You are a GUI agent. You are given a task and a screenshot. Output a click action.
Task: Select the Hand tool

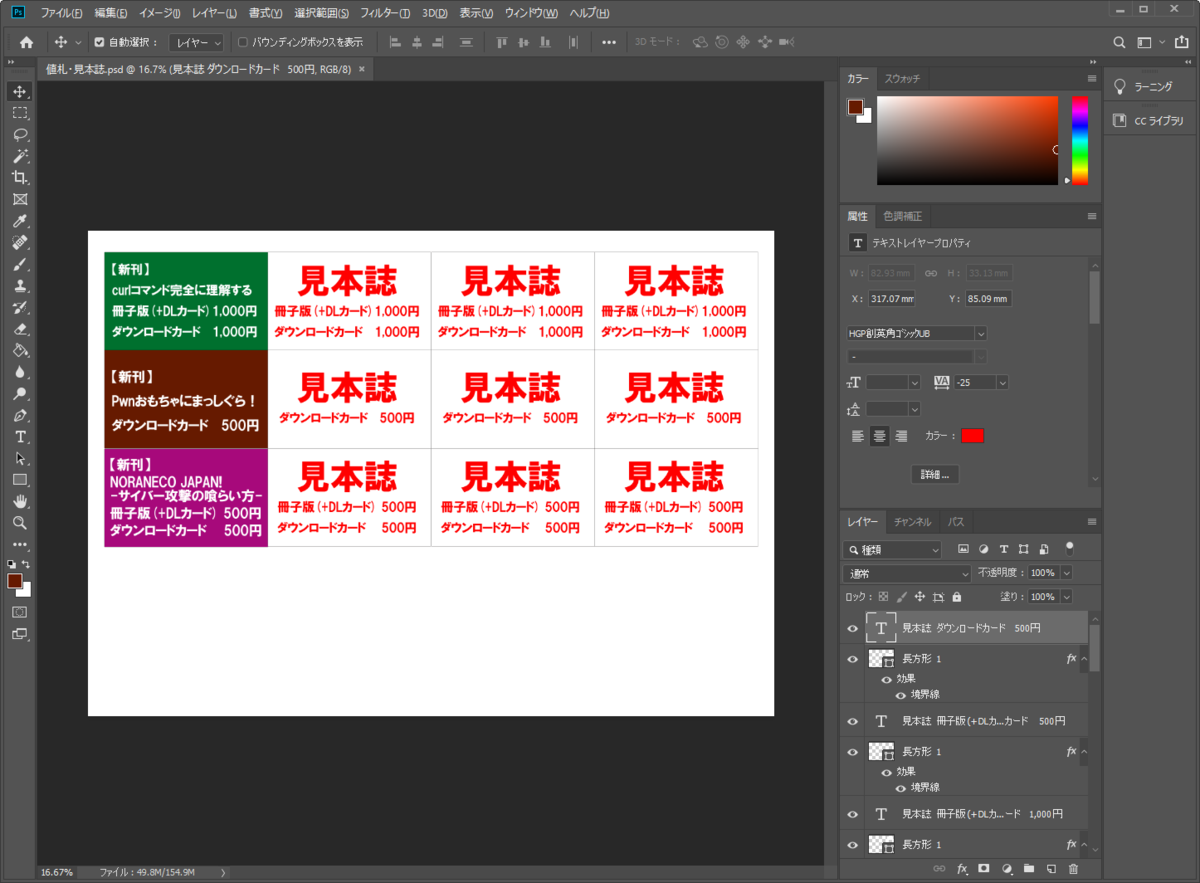pos(20,501)
